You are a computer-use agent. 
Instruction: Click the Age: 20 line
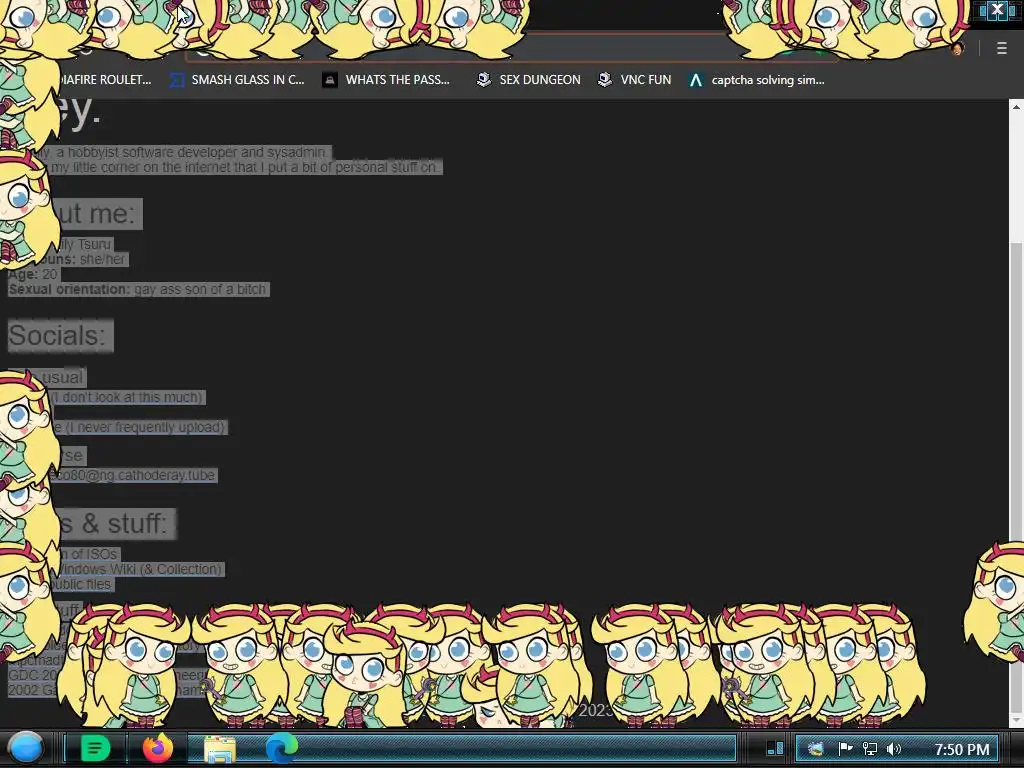click(x=33, y=274)
